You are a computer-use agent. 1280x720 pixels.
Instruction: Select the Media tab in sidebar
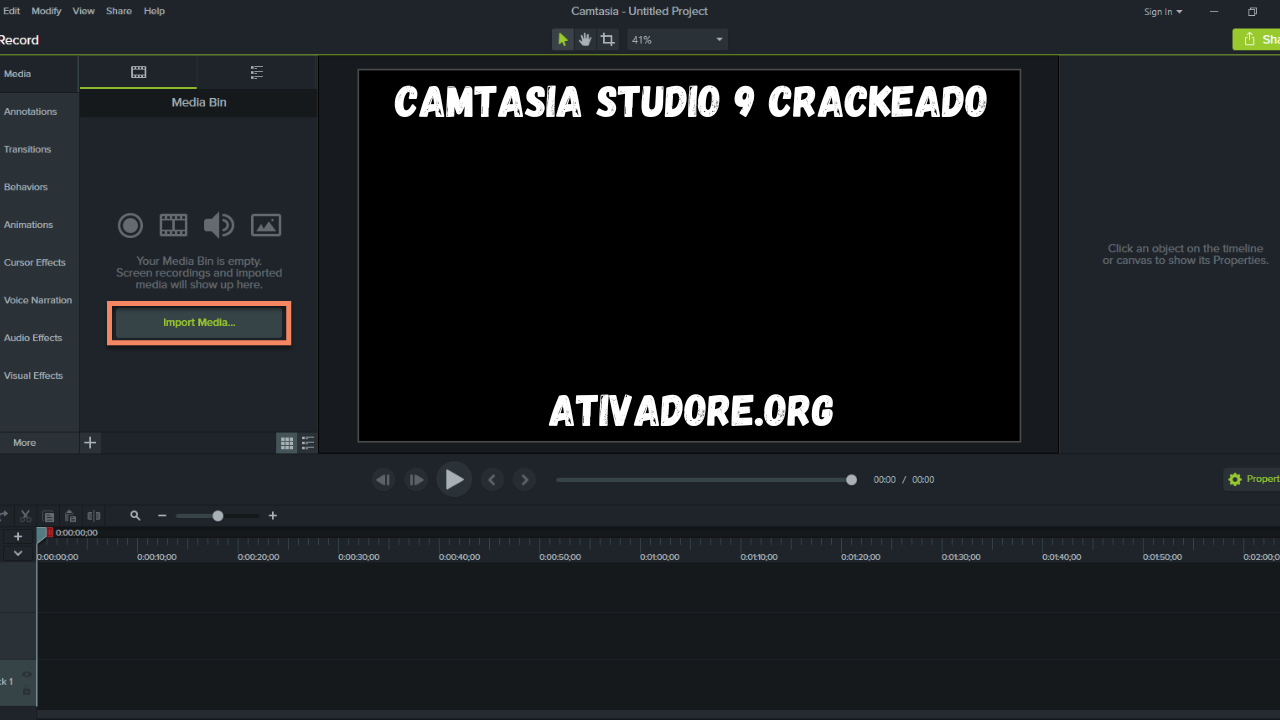click(x=39, y=74)
